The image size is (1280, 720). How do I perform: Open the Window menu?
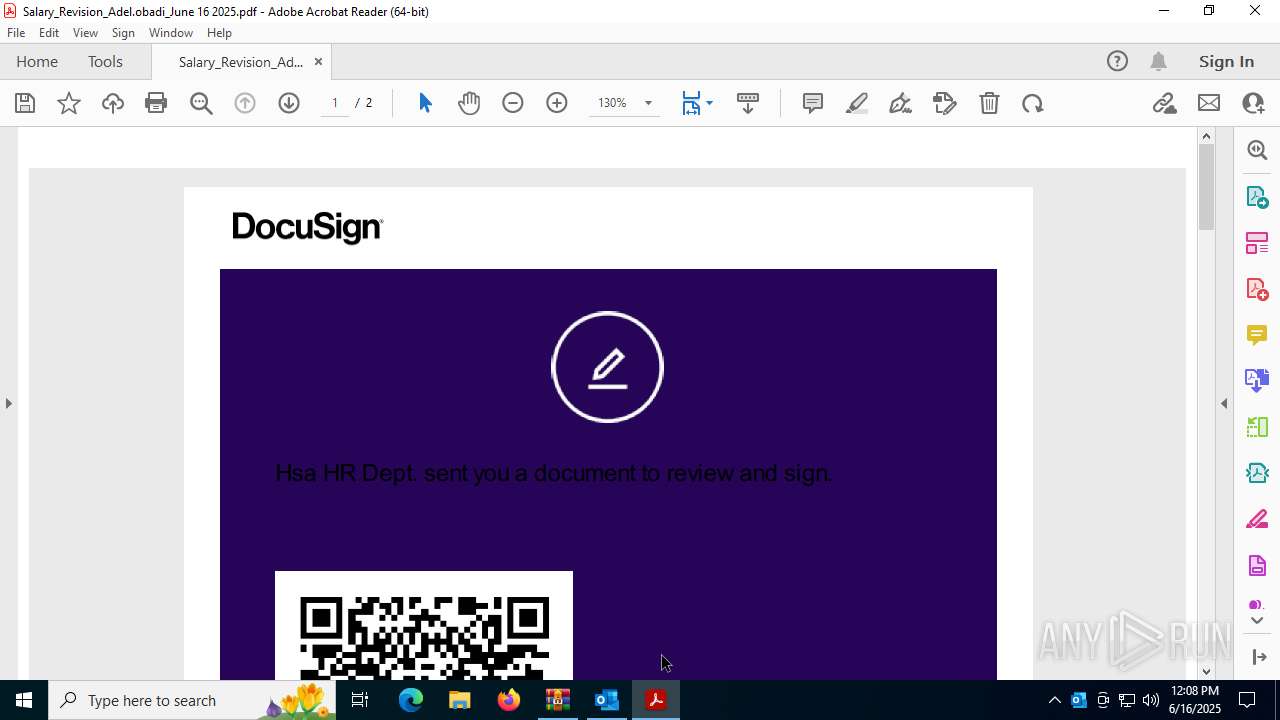(x=171, y=33)
